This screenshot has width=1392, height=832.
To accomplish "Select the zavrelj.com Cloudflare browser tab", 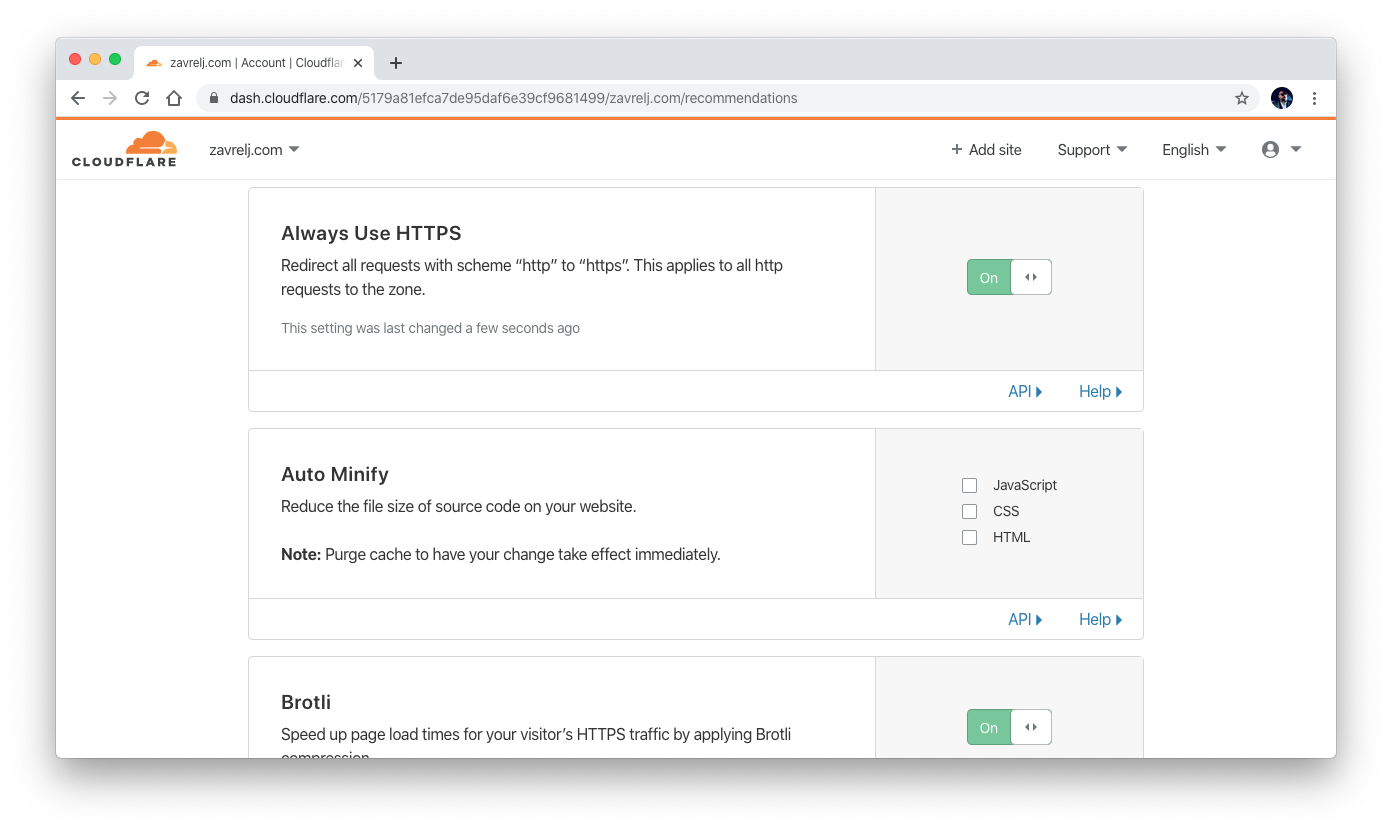I will click(x=254, y=63).
